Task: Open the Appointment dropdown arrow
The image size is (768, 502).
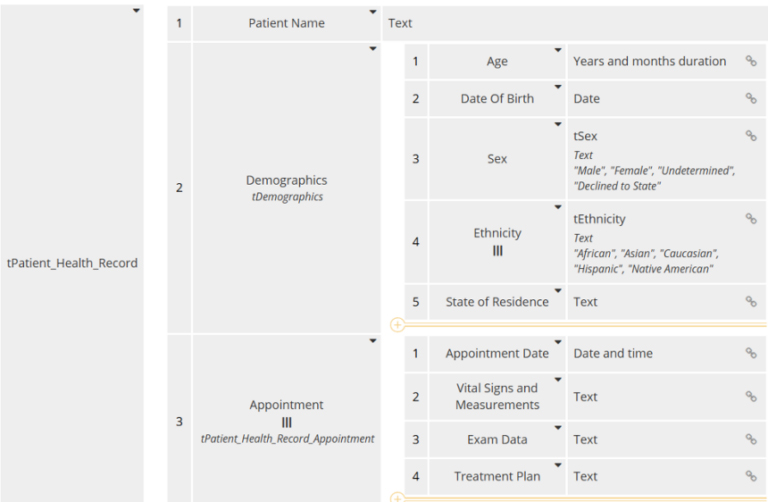Action: (x=373, y=341)
